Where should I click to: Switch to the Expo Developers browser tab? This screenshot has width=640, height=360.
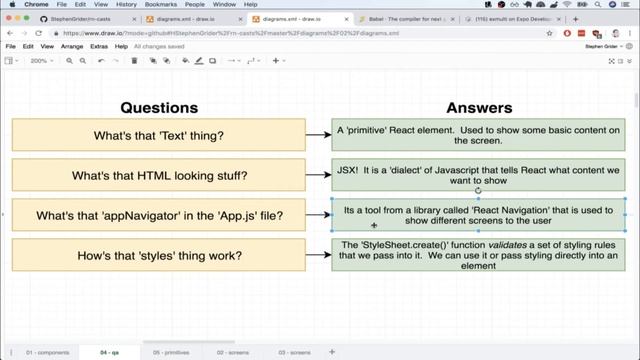513,19
